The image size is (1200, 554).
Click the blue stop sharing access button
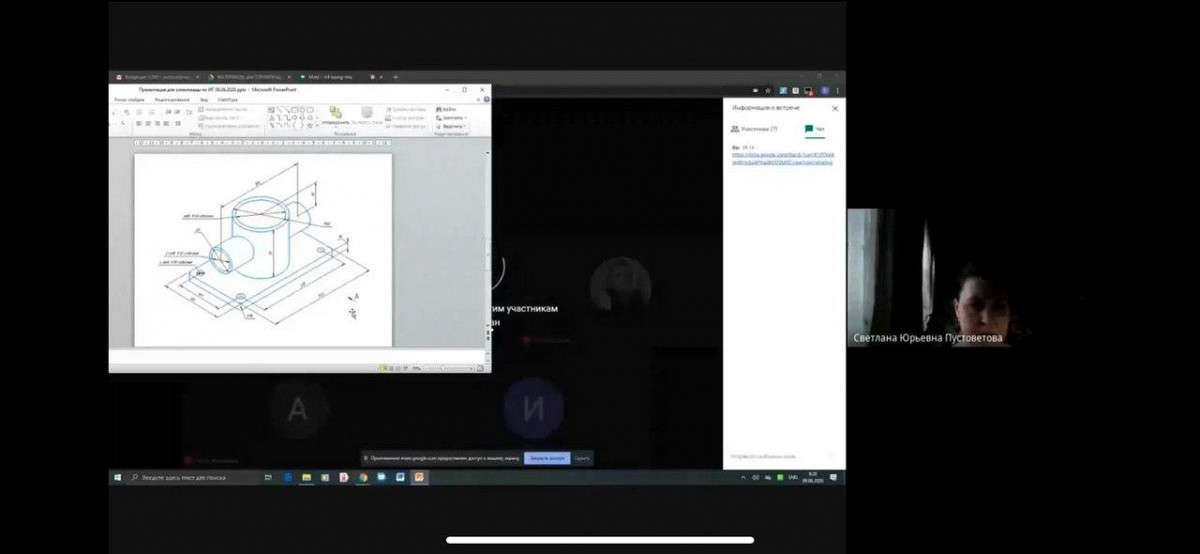tap(547, 458)
